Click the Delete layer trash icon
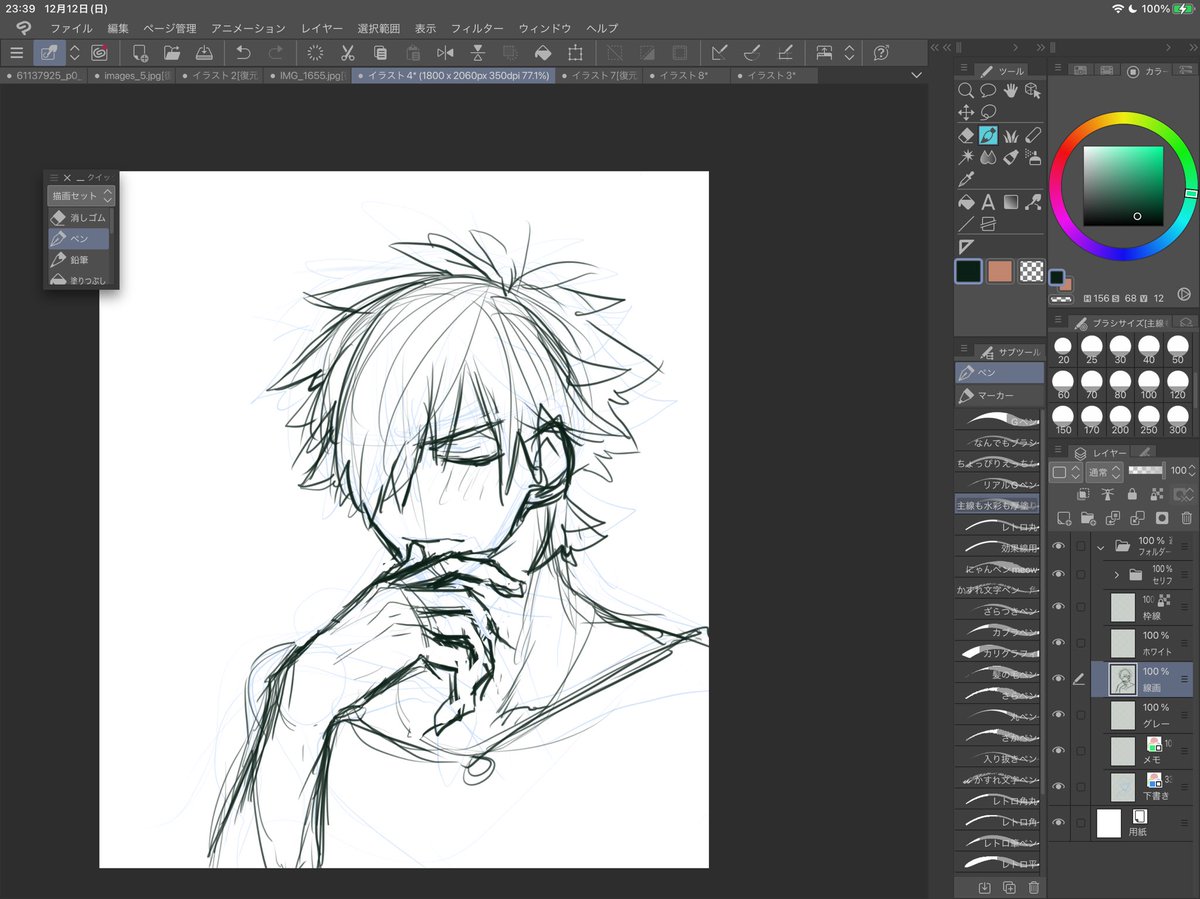 tap(1187, 518)
